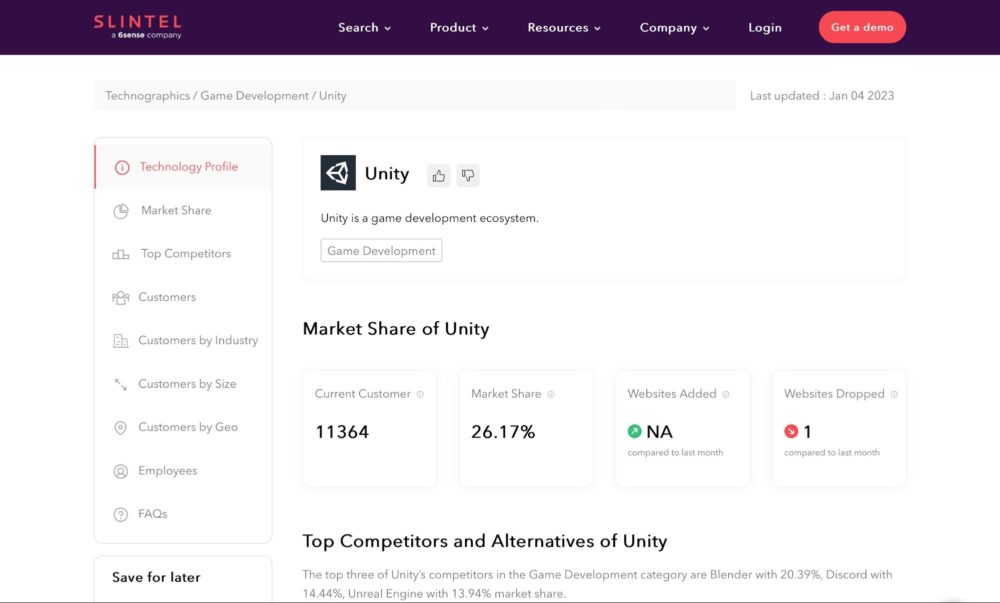Click the Save for later option
1000x603 pixels.
[x=155, y=577]
